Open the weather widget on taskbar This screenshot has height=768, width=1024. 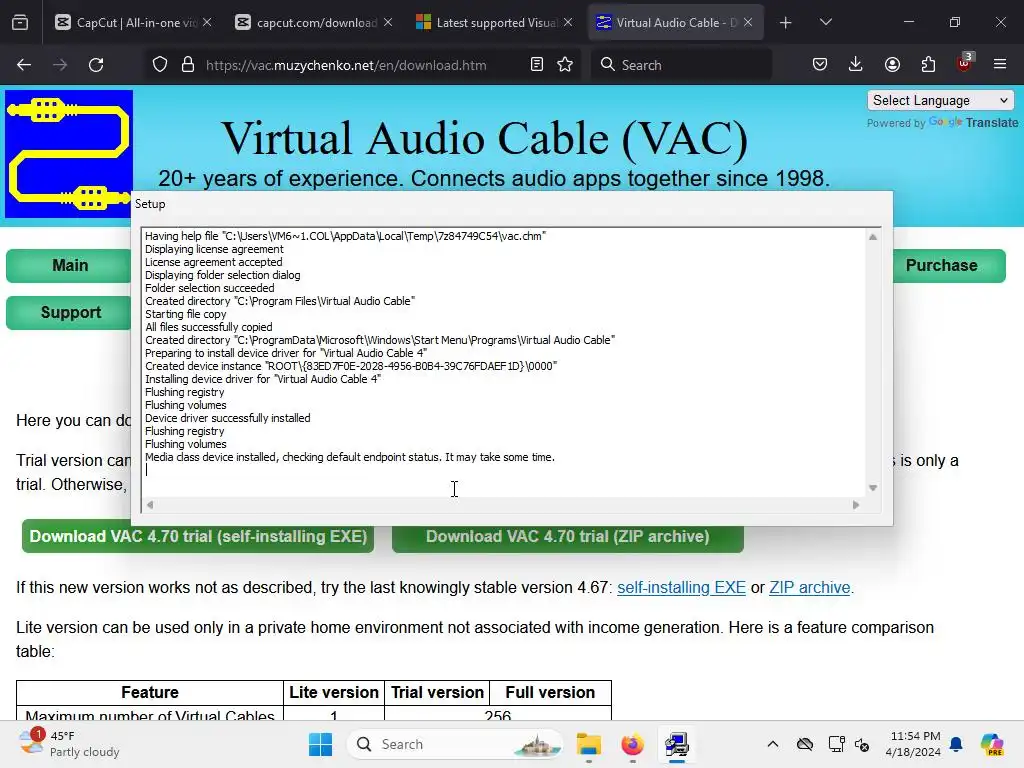[69, 744]
